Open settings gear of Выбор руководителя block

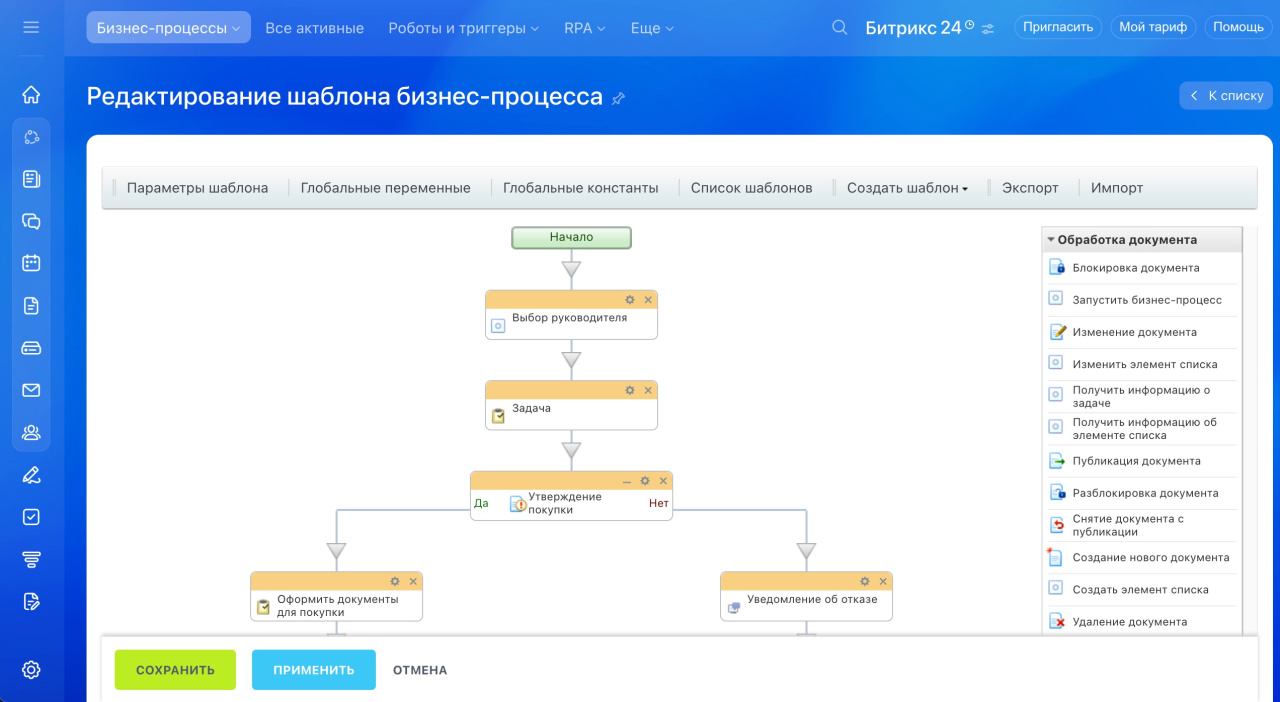click(630, 299)
